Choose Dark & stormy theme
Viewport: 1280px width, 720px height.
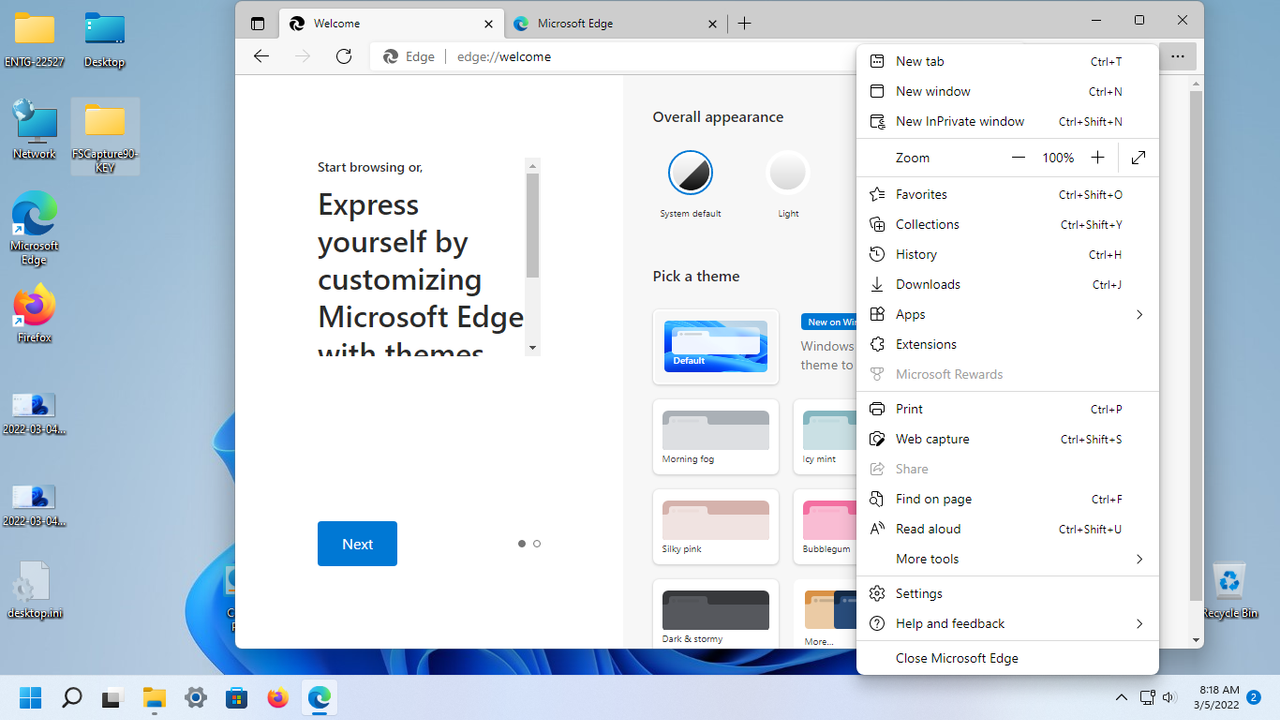coord(716,614)
